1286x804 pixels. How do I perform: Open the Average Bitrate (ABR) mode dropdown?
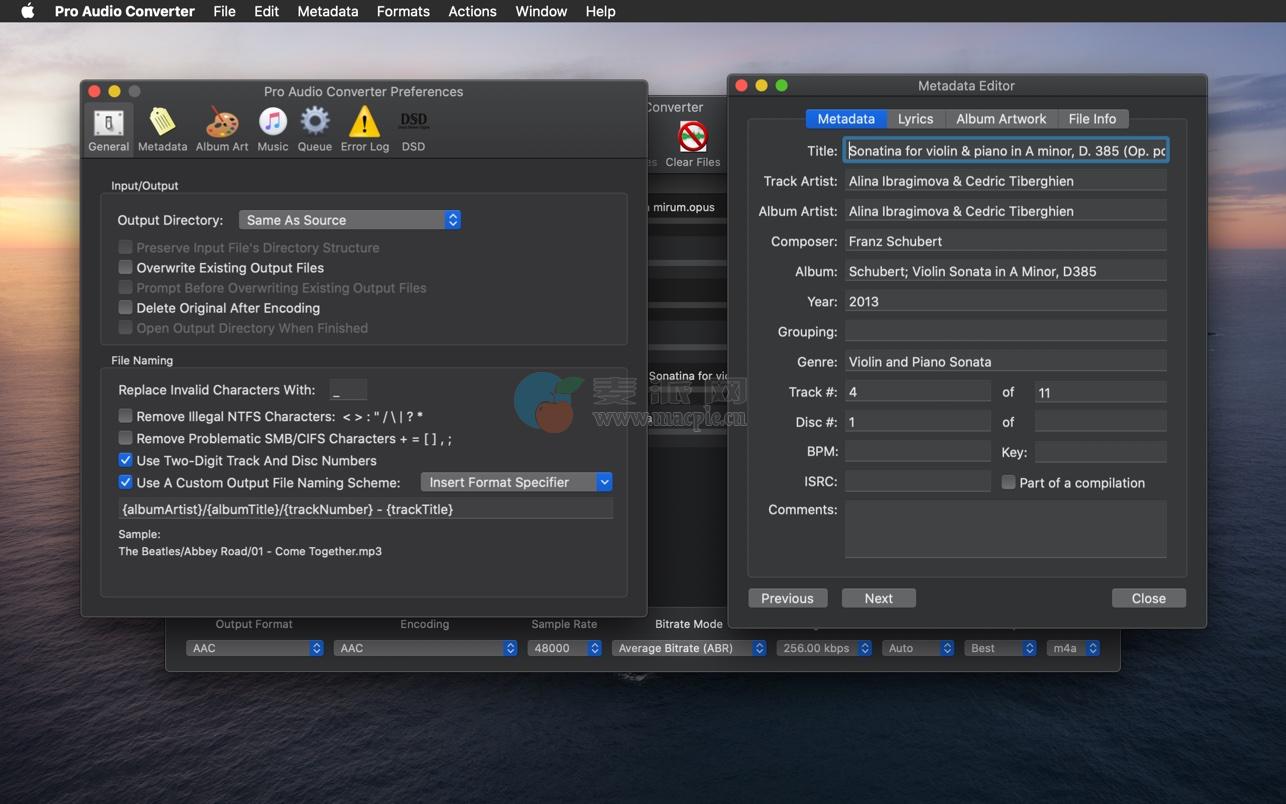pos(689,648)
